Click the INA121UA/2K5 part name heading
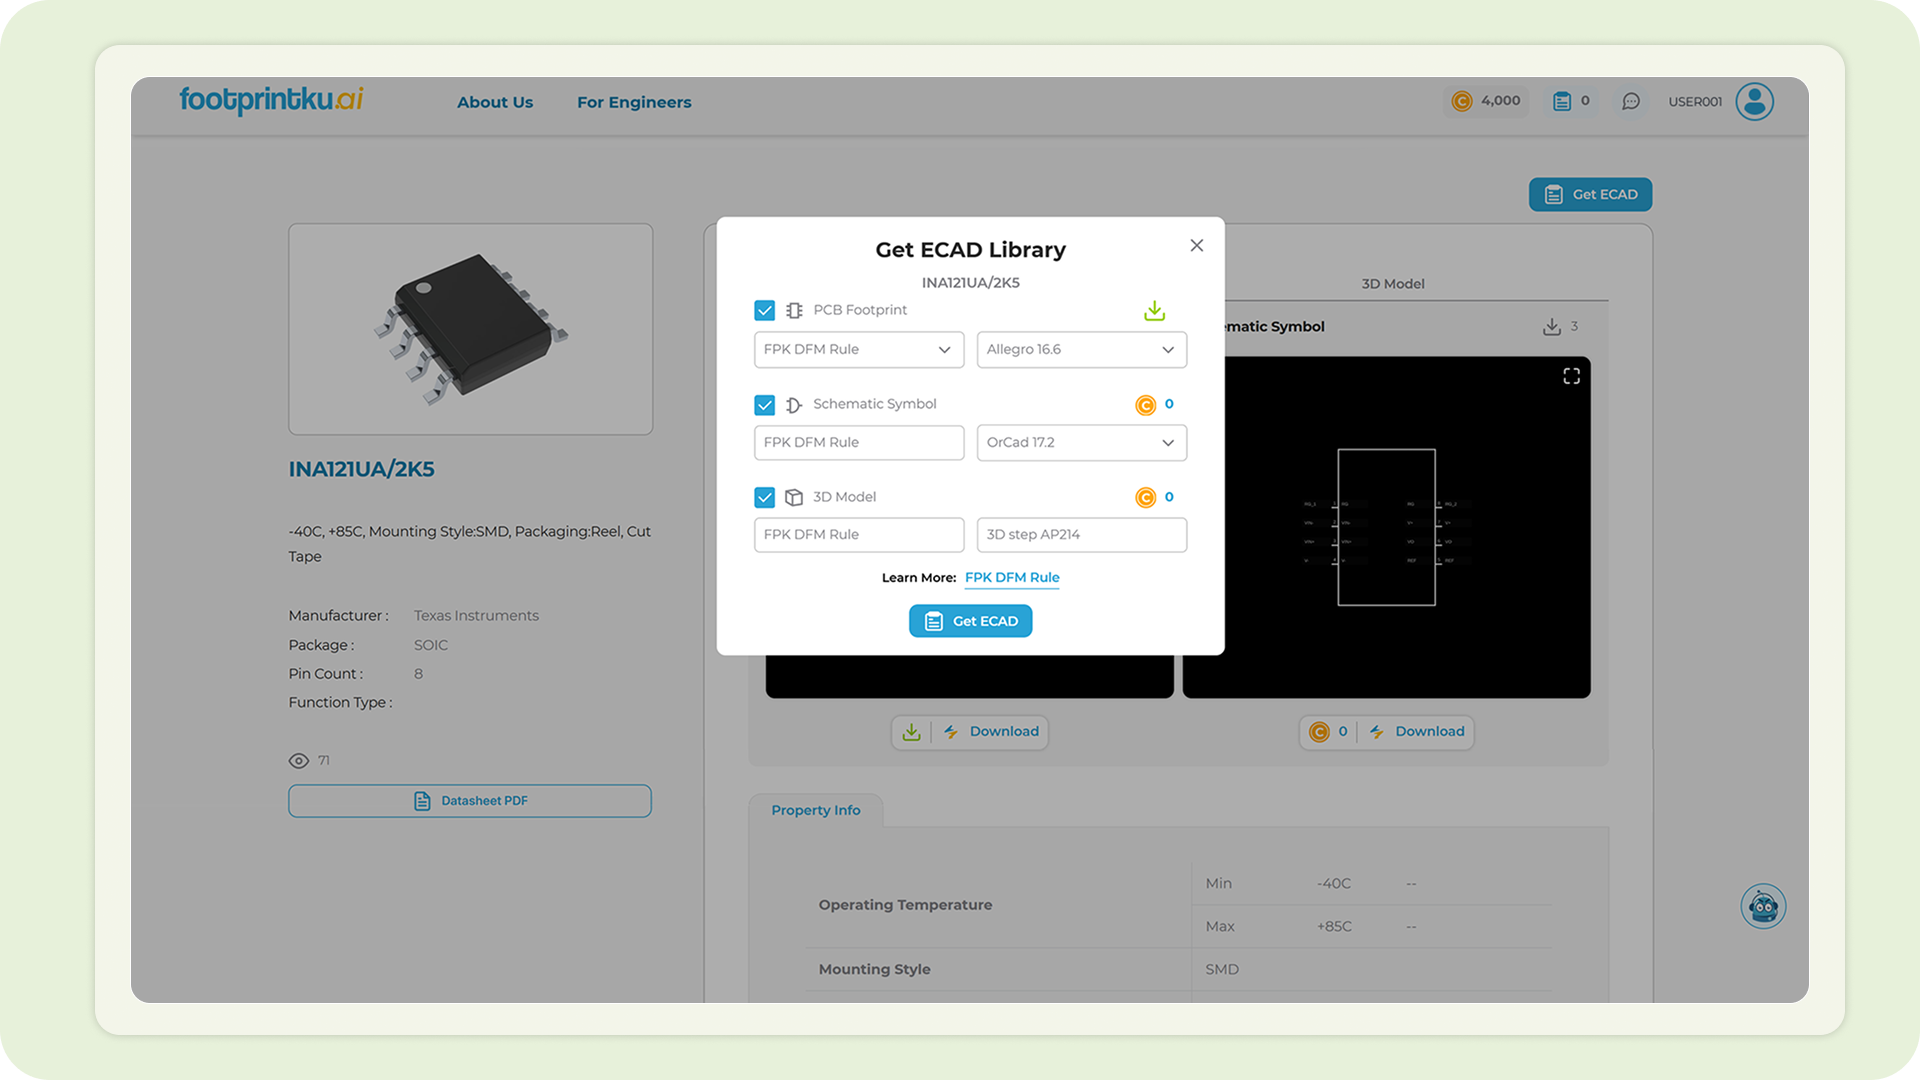The height and width of the screenshot is (1080, 1920). 362,469
